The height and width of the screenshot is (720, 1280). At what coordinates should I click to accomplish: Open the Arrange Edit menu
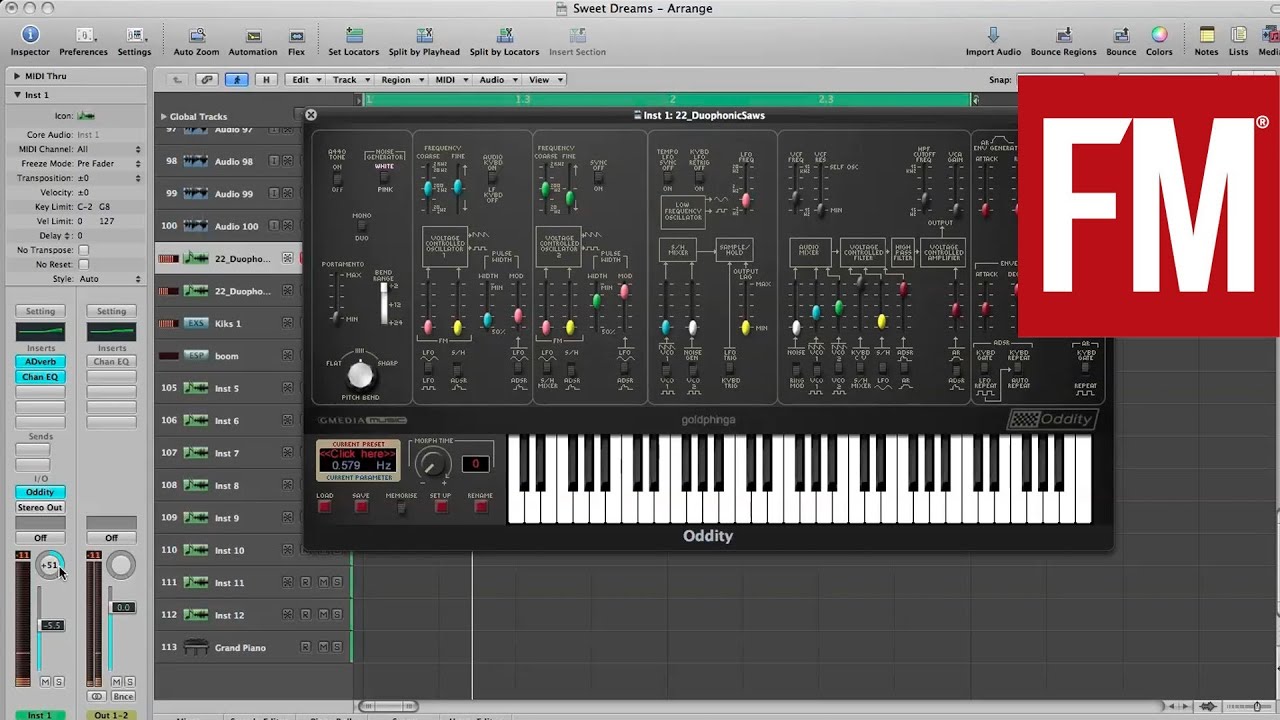click(305, 80)
